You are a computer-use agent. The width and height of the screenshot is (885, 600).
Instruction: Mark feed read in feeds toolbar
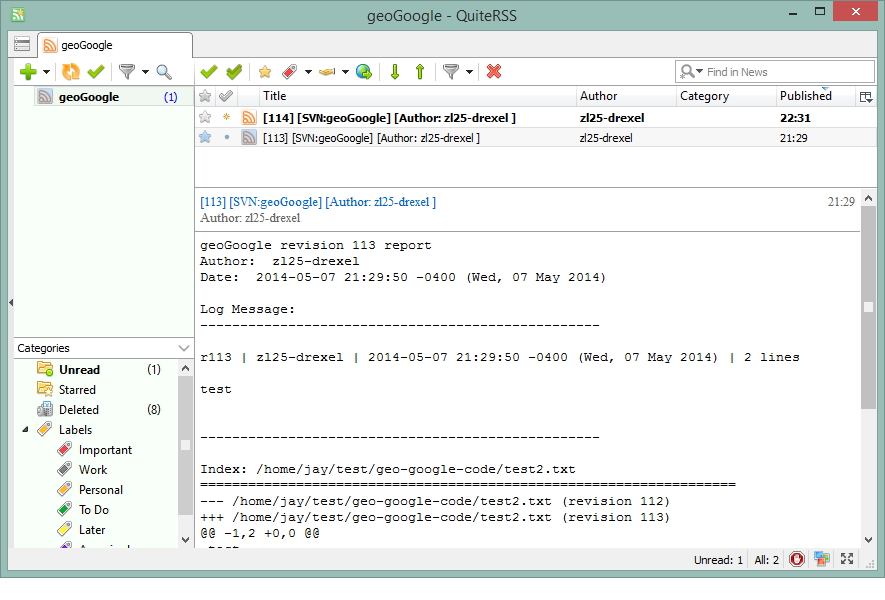coord(96,72)
